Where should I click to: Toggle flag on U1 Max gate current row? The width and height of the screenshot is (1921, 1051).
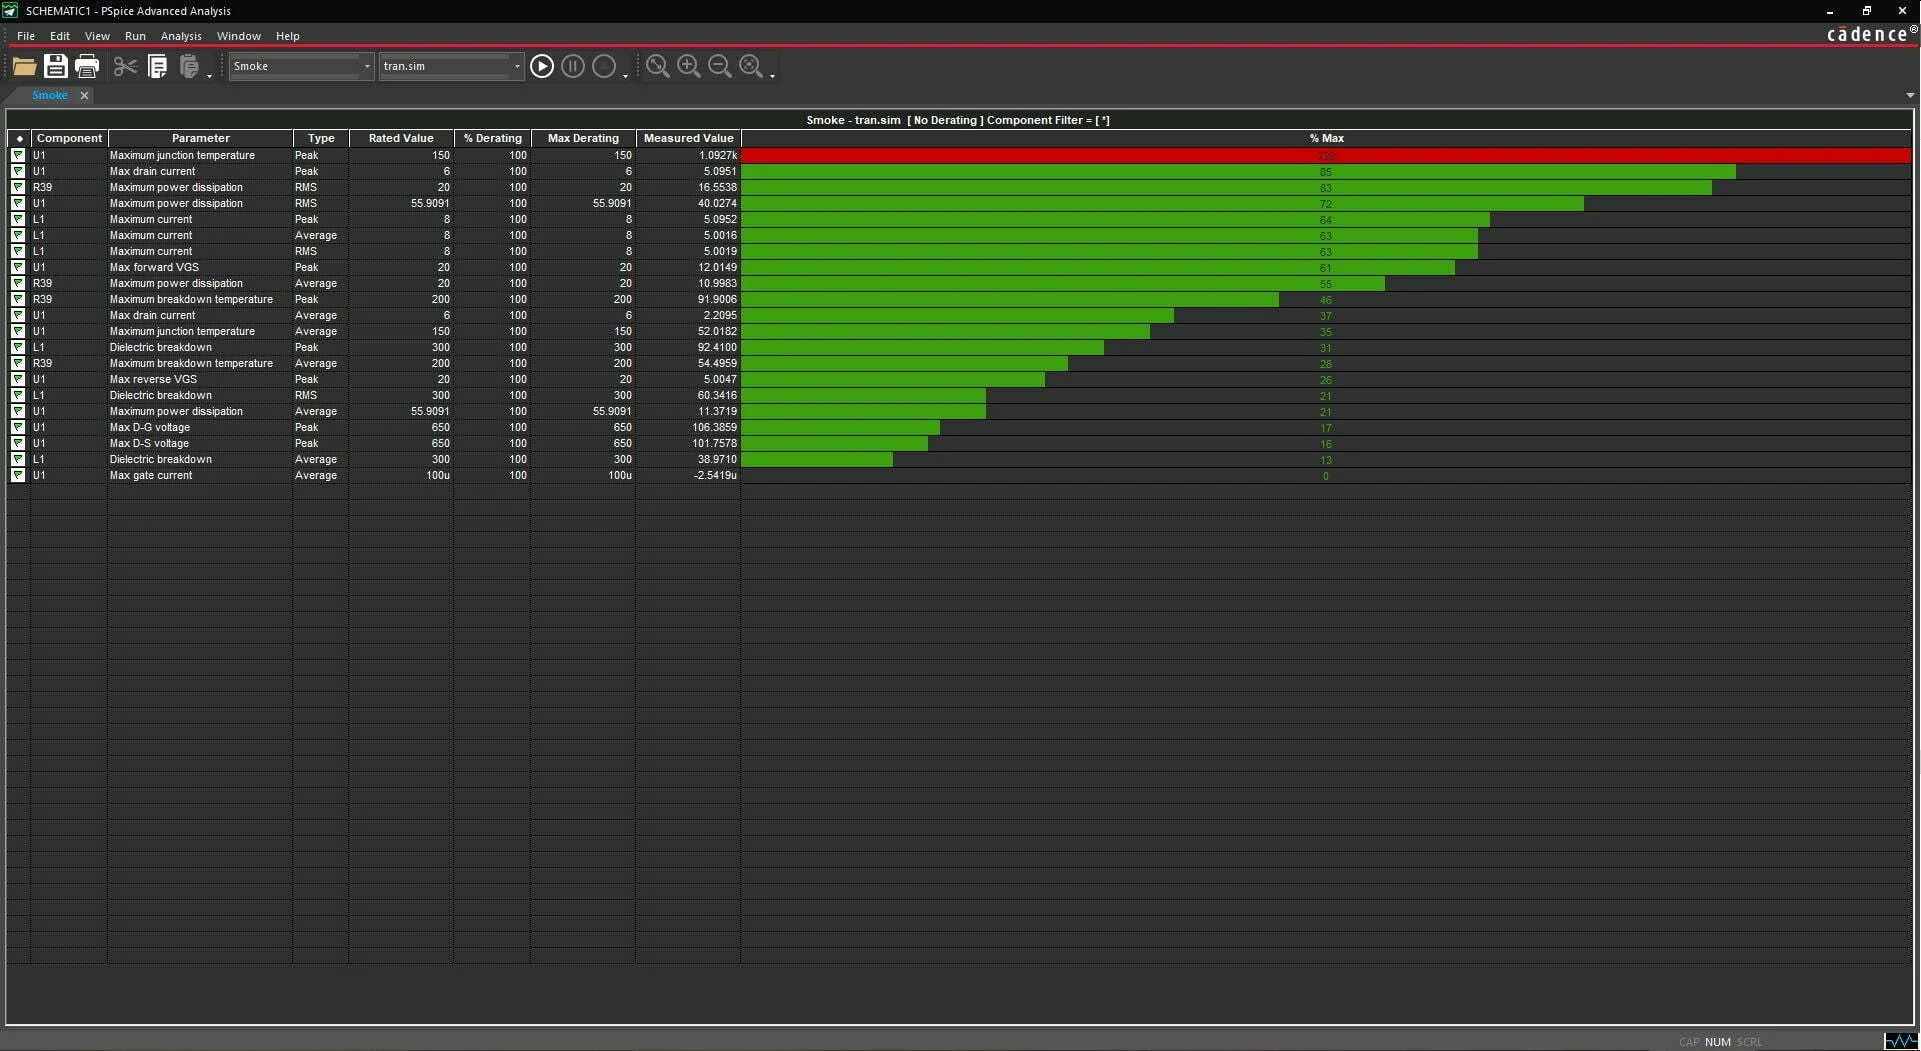(x=18, y=475)
